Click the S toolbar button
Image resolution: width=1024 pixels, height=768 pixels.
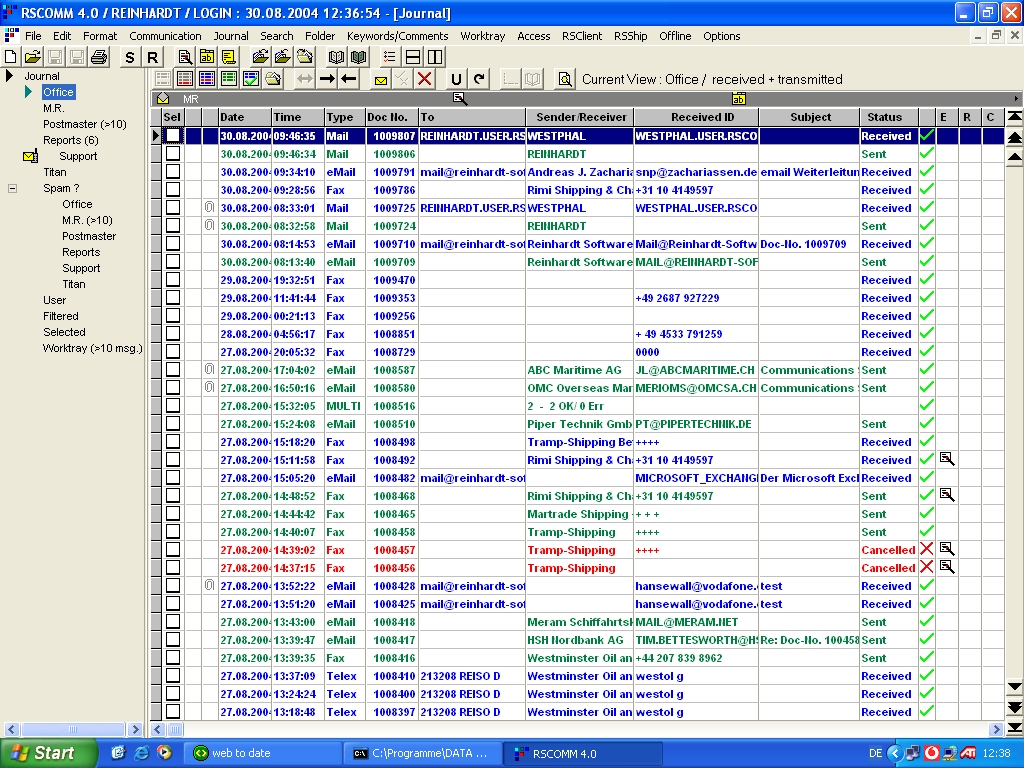pos(129,57)
